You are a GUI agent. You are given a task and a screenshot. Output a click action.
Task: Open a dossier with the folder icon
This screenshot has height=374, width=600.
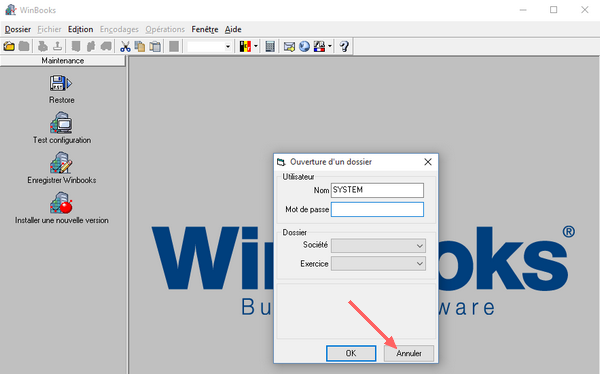(x=9, y=47)
